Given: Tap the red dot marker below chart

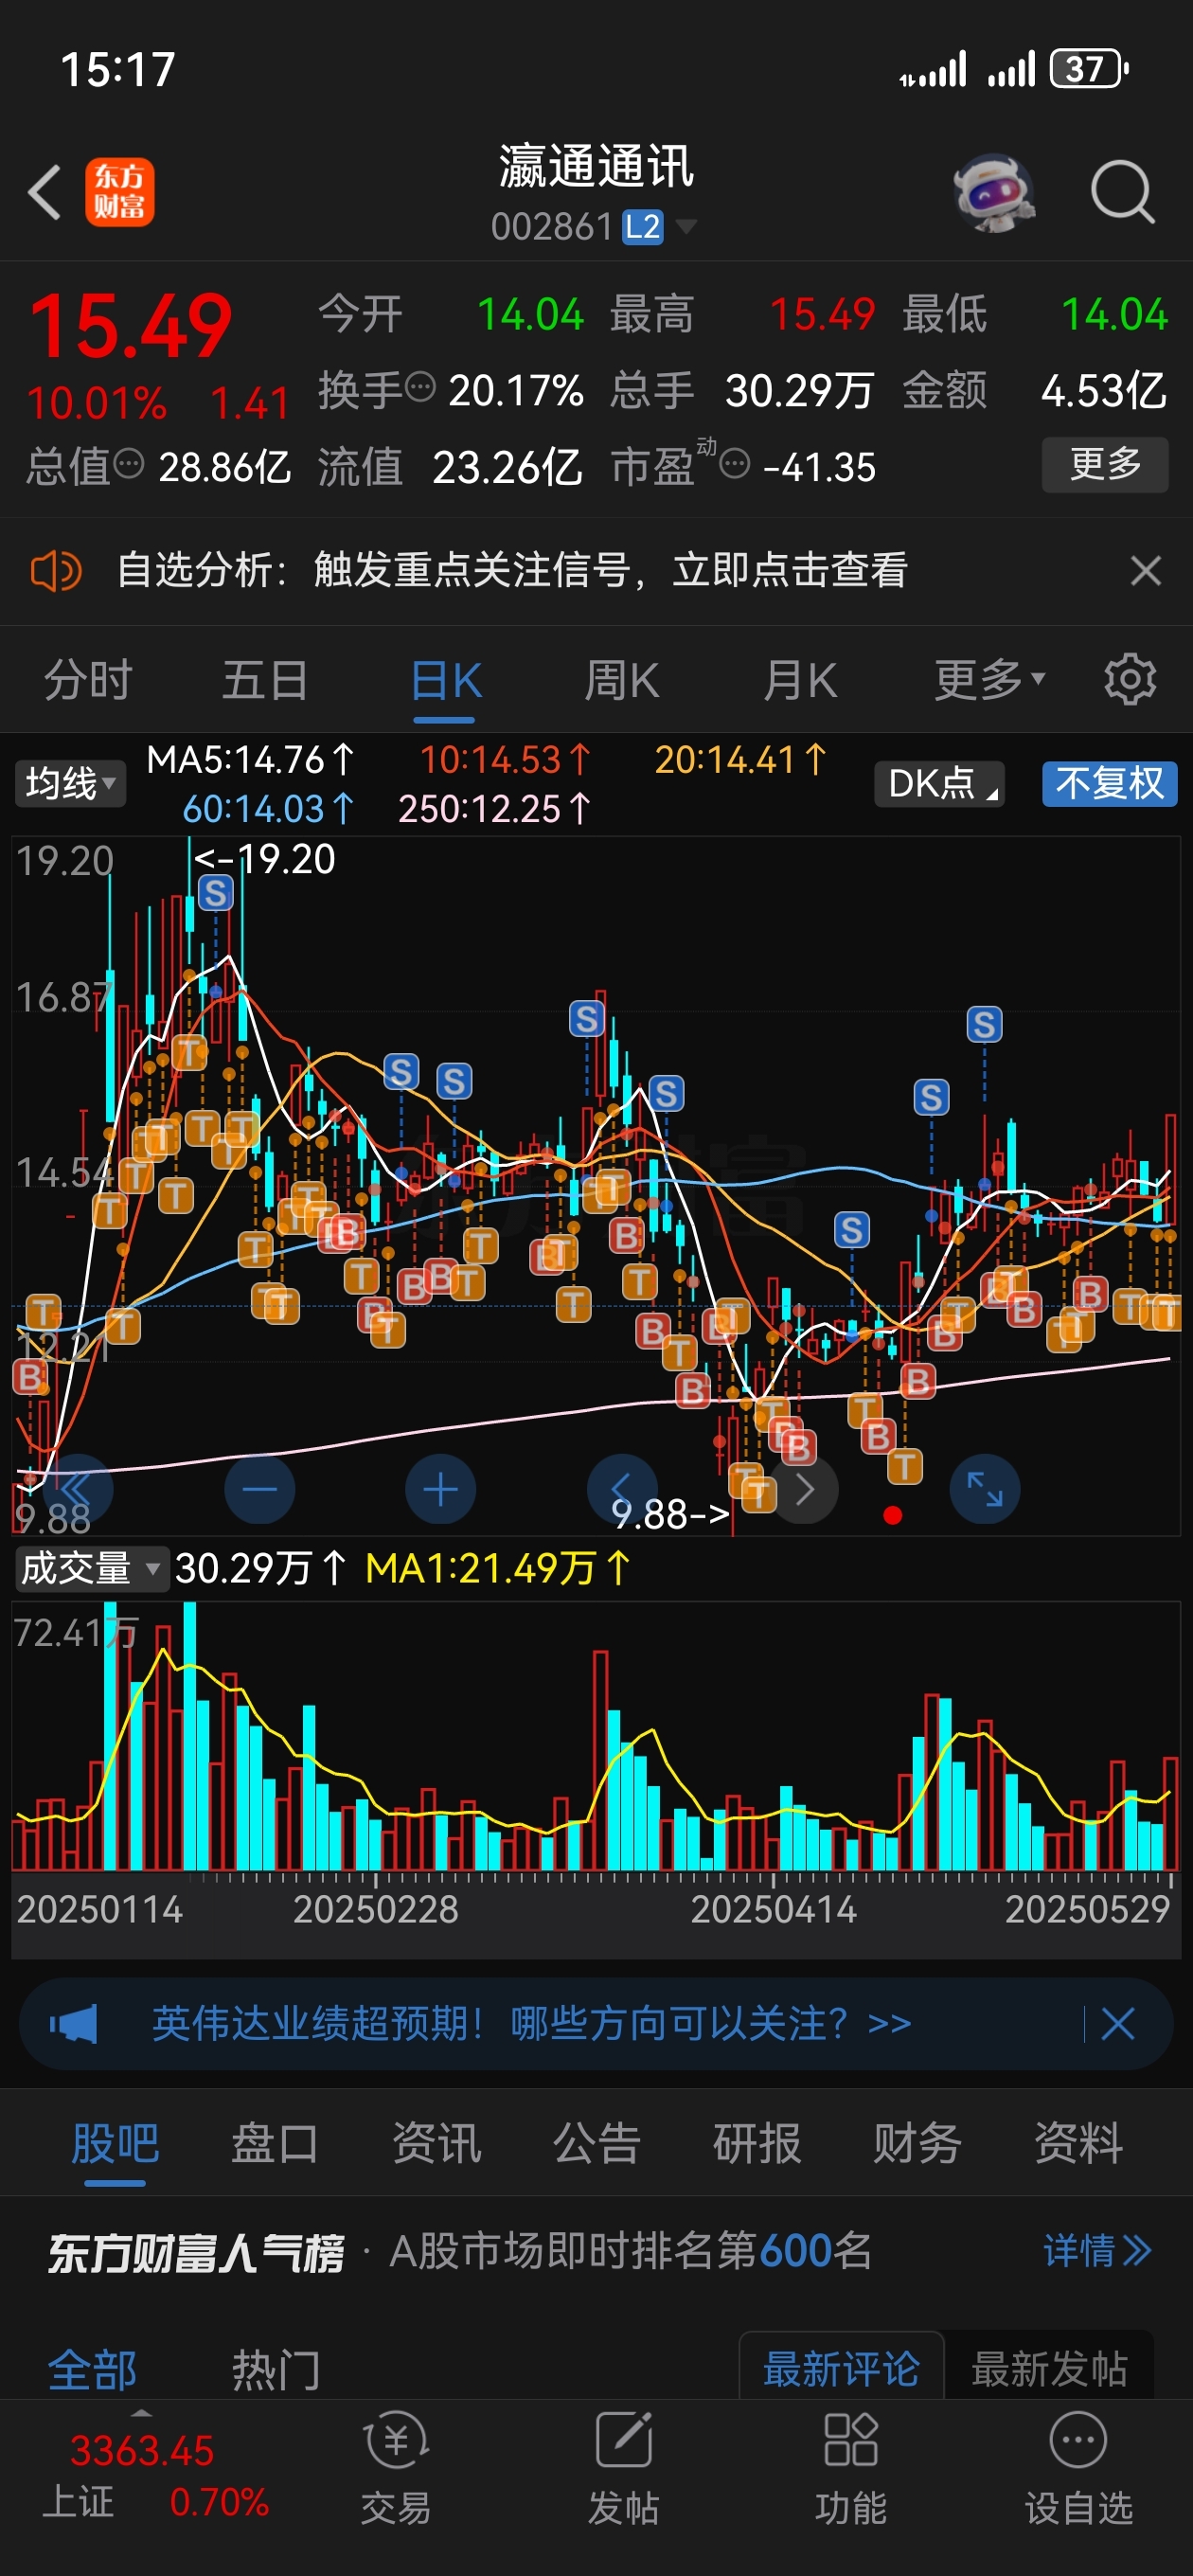Looking at the screenshot, I should click(893, 1516).
